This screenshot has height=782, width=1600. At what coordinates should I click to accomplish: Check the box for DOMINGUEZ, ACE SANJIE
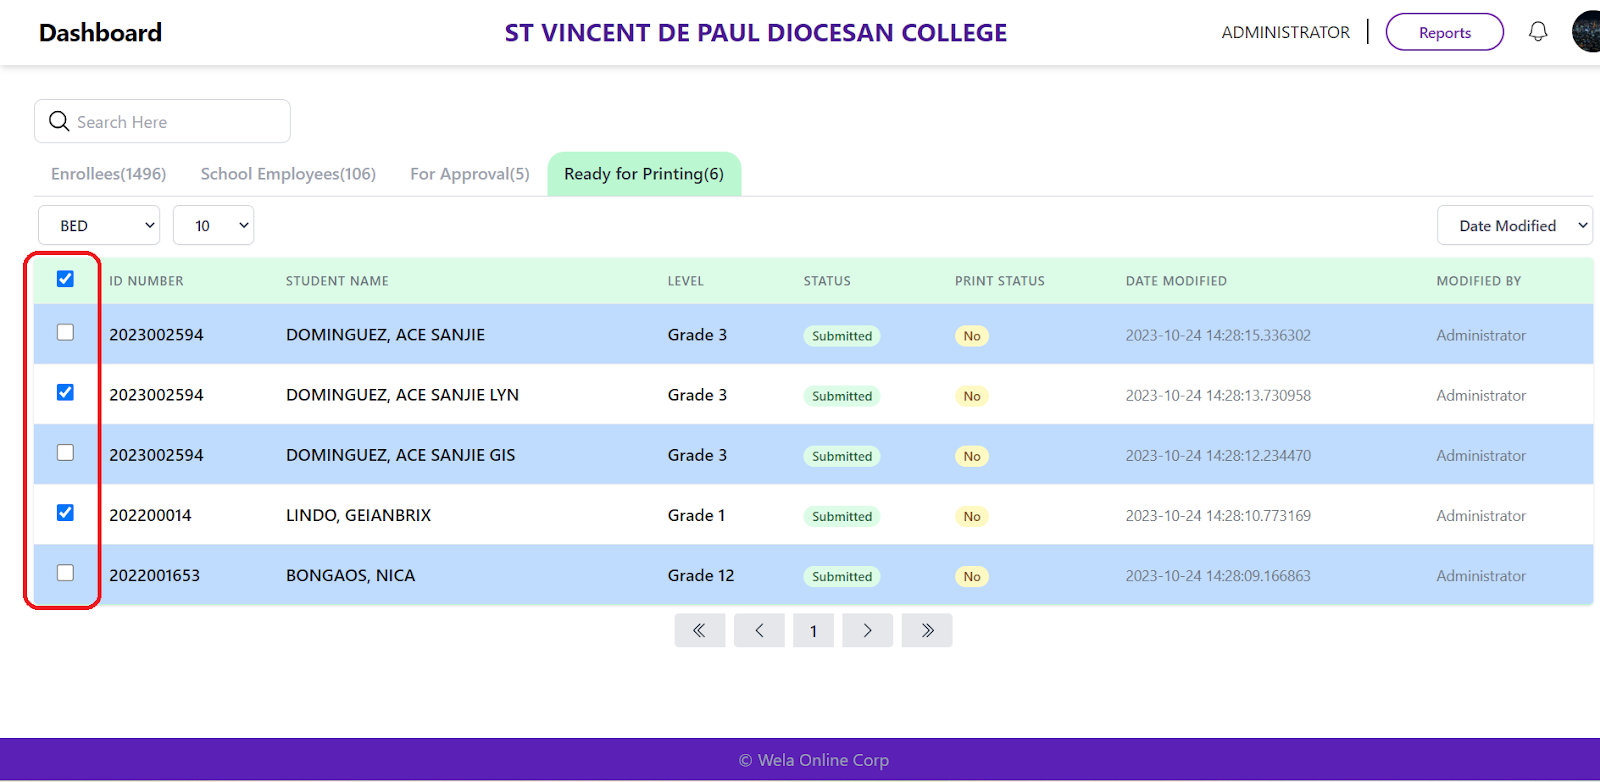click(65, 332)
